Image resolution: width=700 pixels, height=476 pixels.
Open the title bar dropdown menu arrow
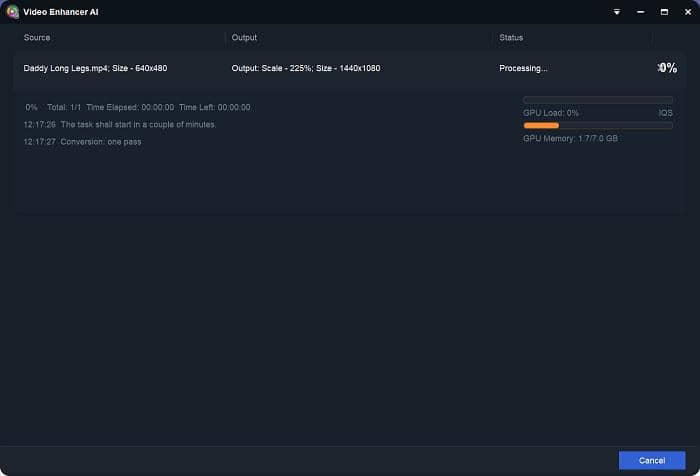[x=616, y=11]
